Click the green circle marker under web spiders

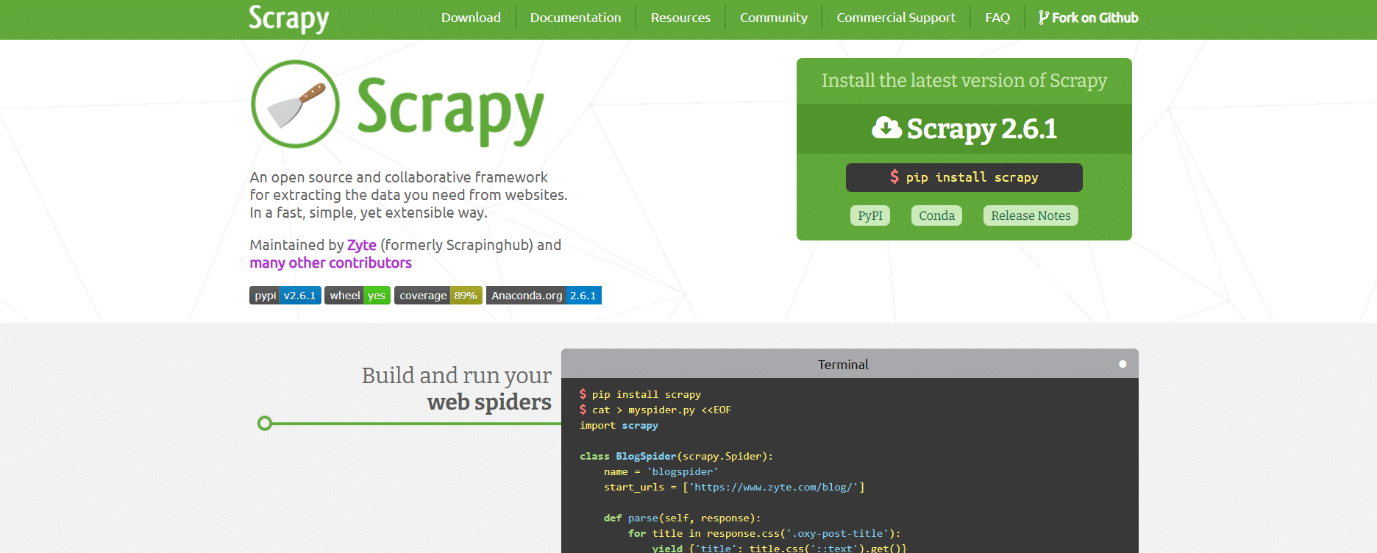[x=265, y=423]
